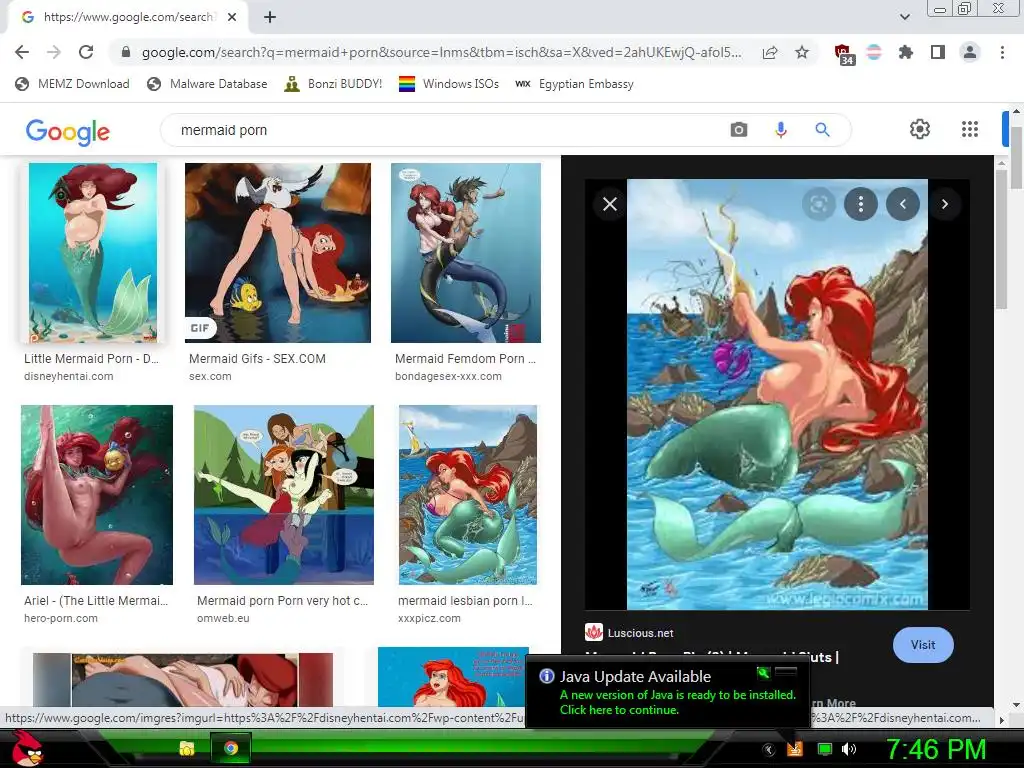Screen dimensions: 1024x768
Task: Open the striped flag extension icon
Action: (x=874, y=52)
